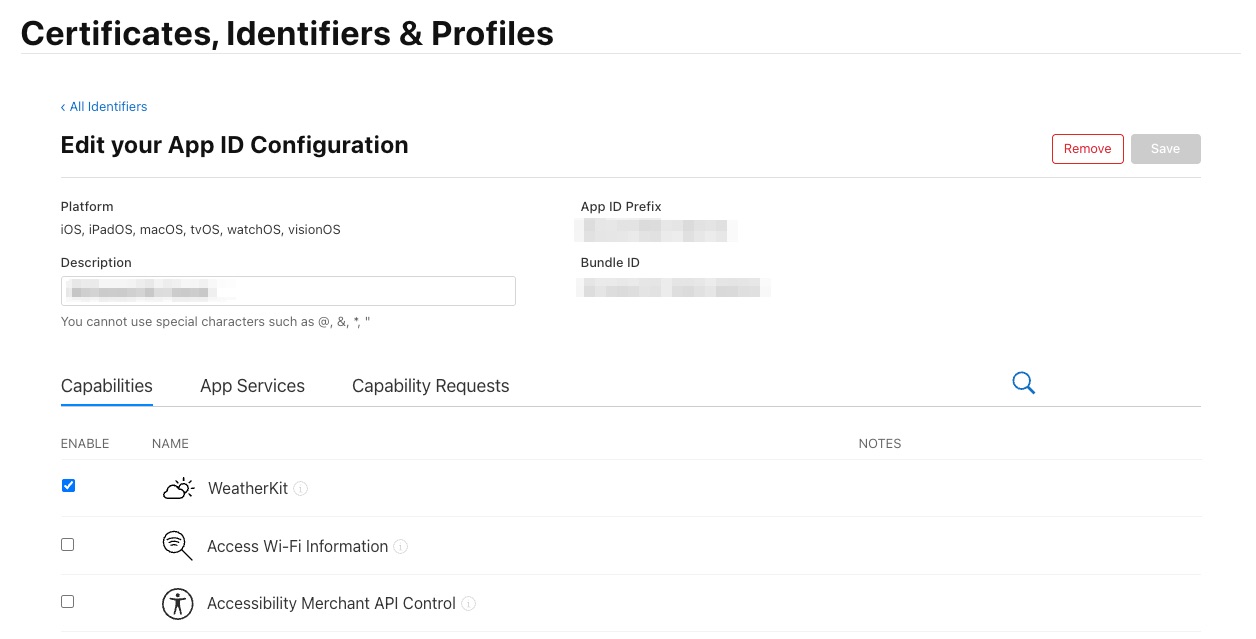
Task: Open the Capability Requests tab
Action: click(430, 386)
